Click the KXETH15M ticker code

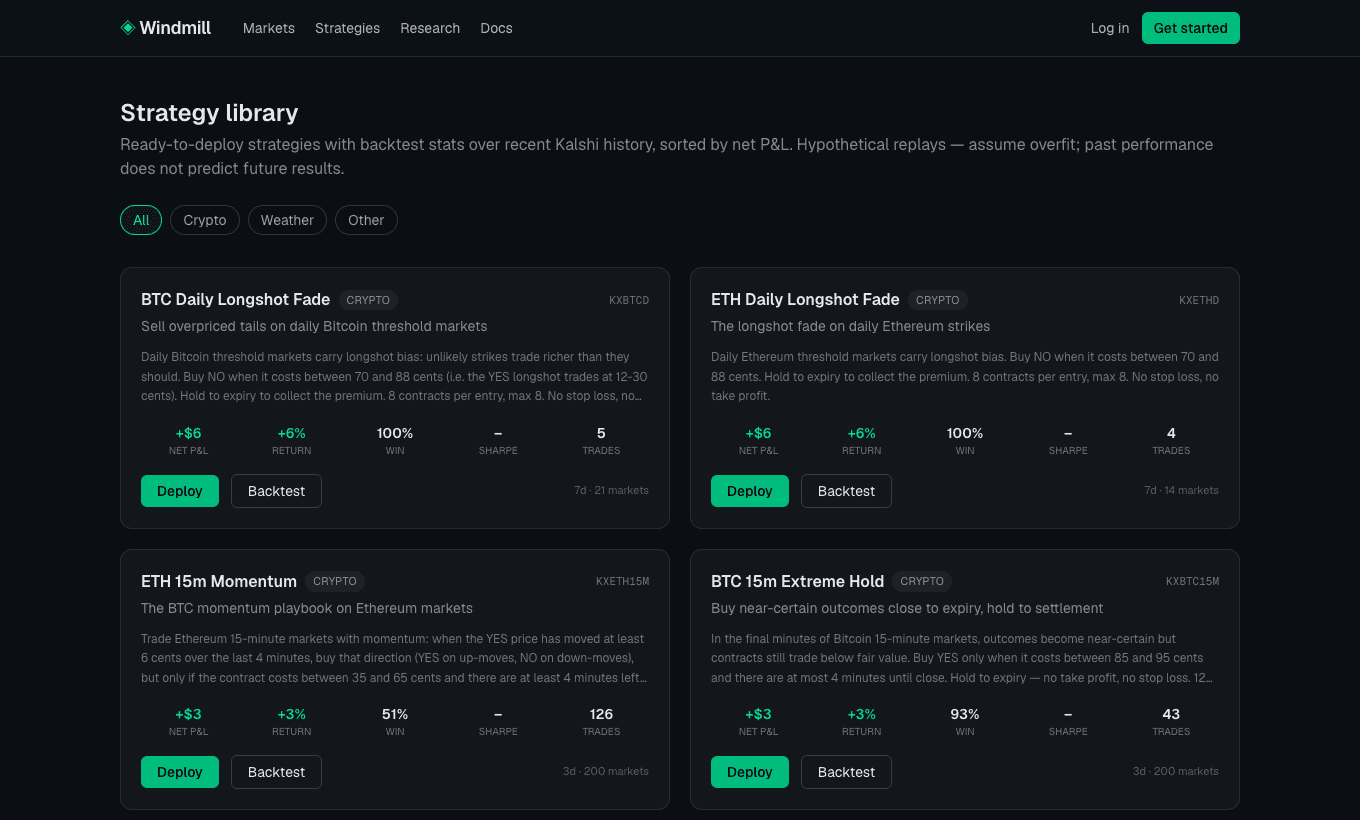622,581
